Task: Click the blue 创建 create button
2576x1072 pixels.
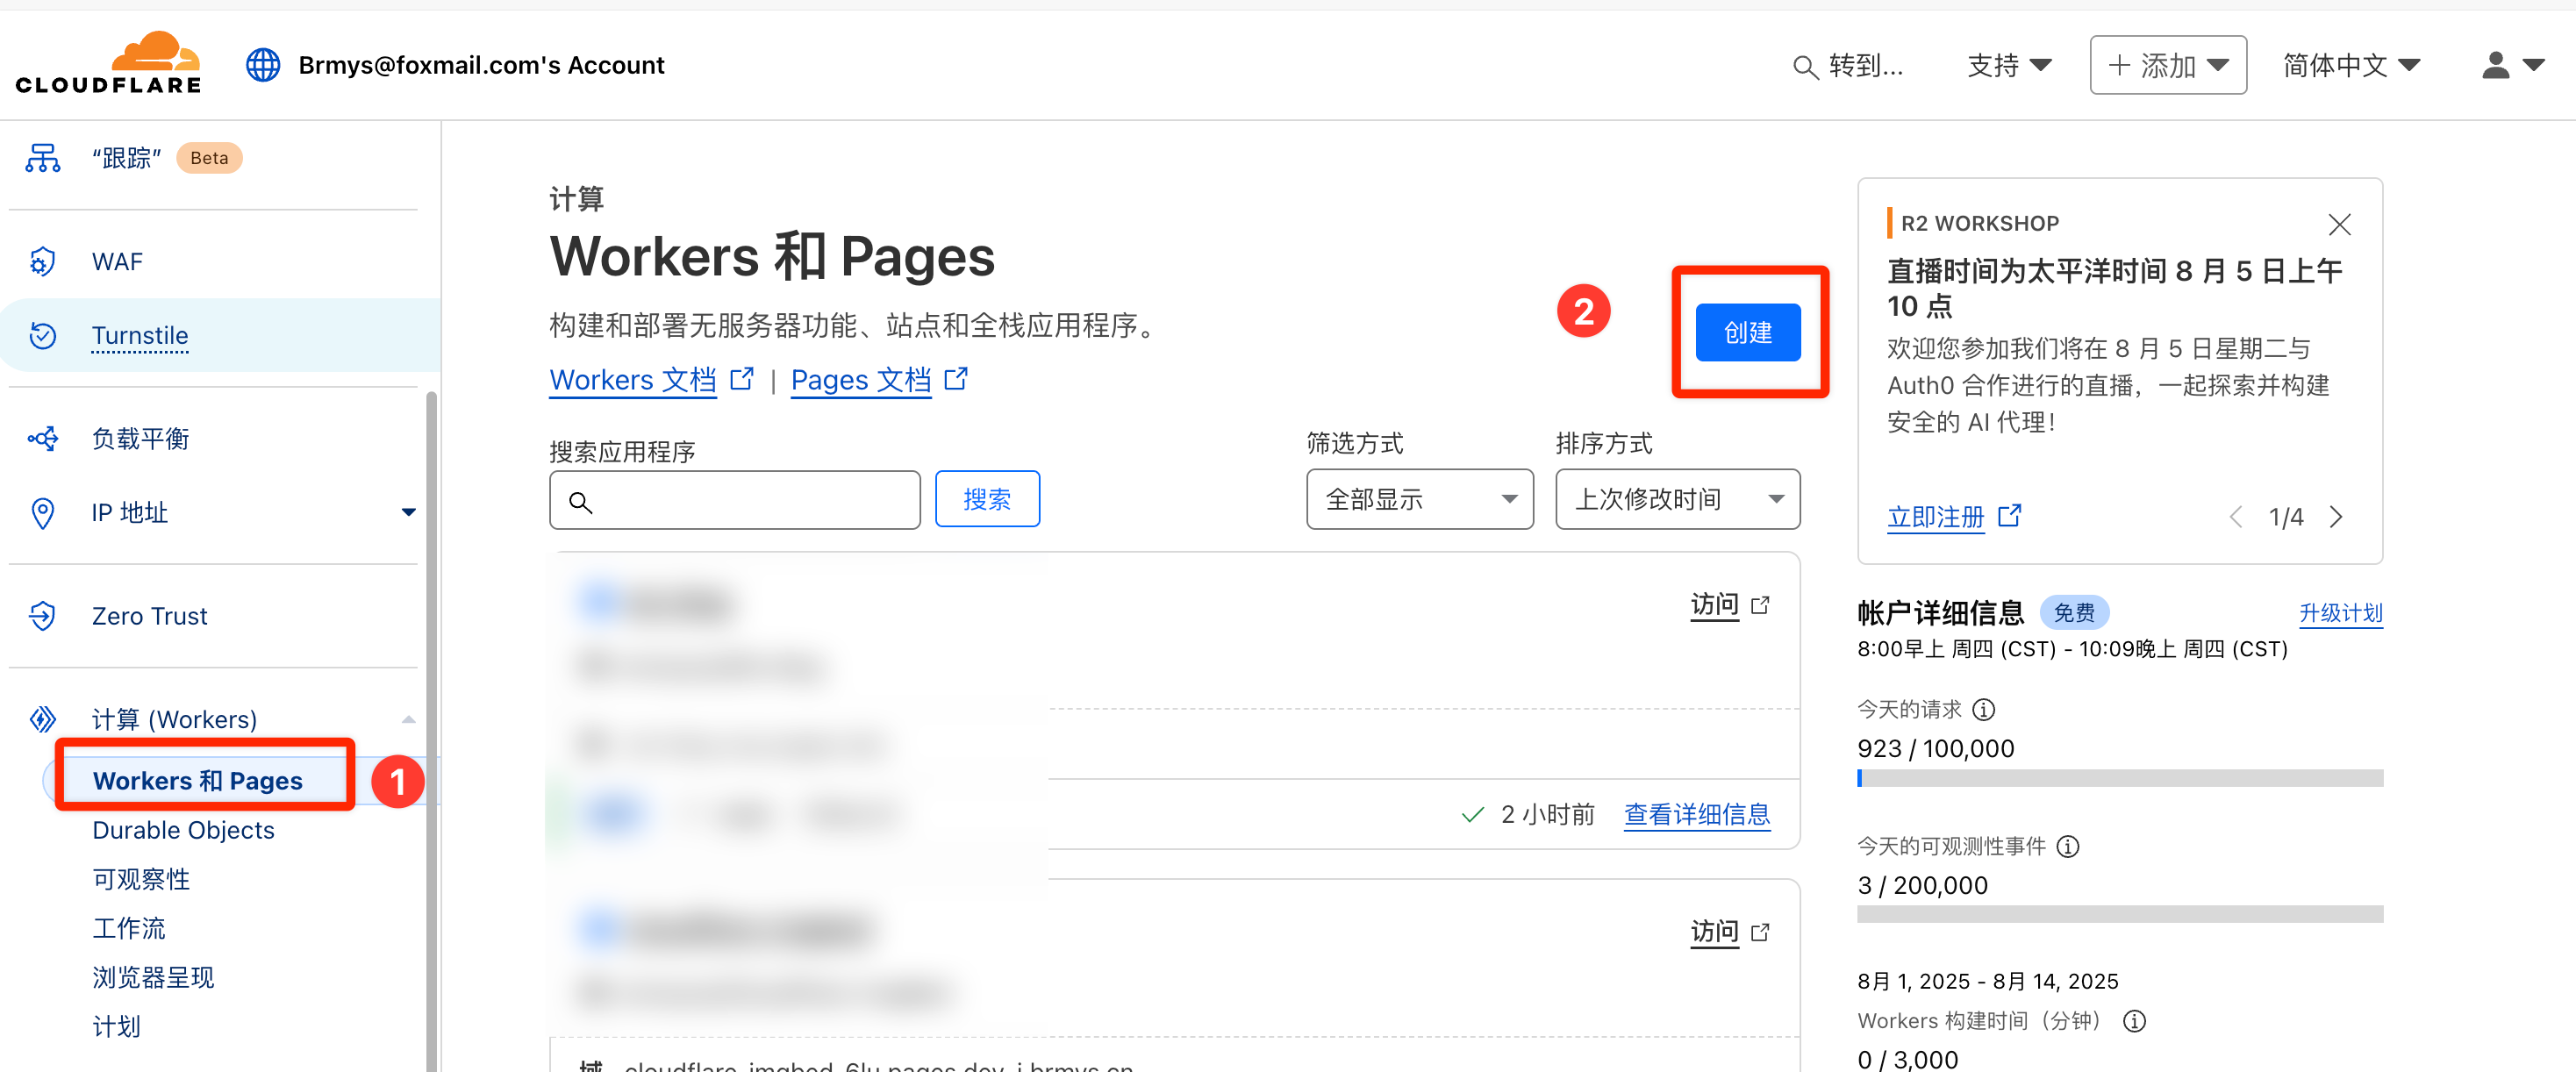Action: click(1748, 332)
